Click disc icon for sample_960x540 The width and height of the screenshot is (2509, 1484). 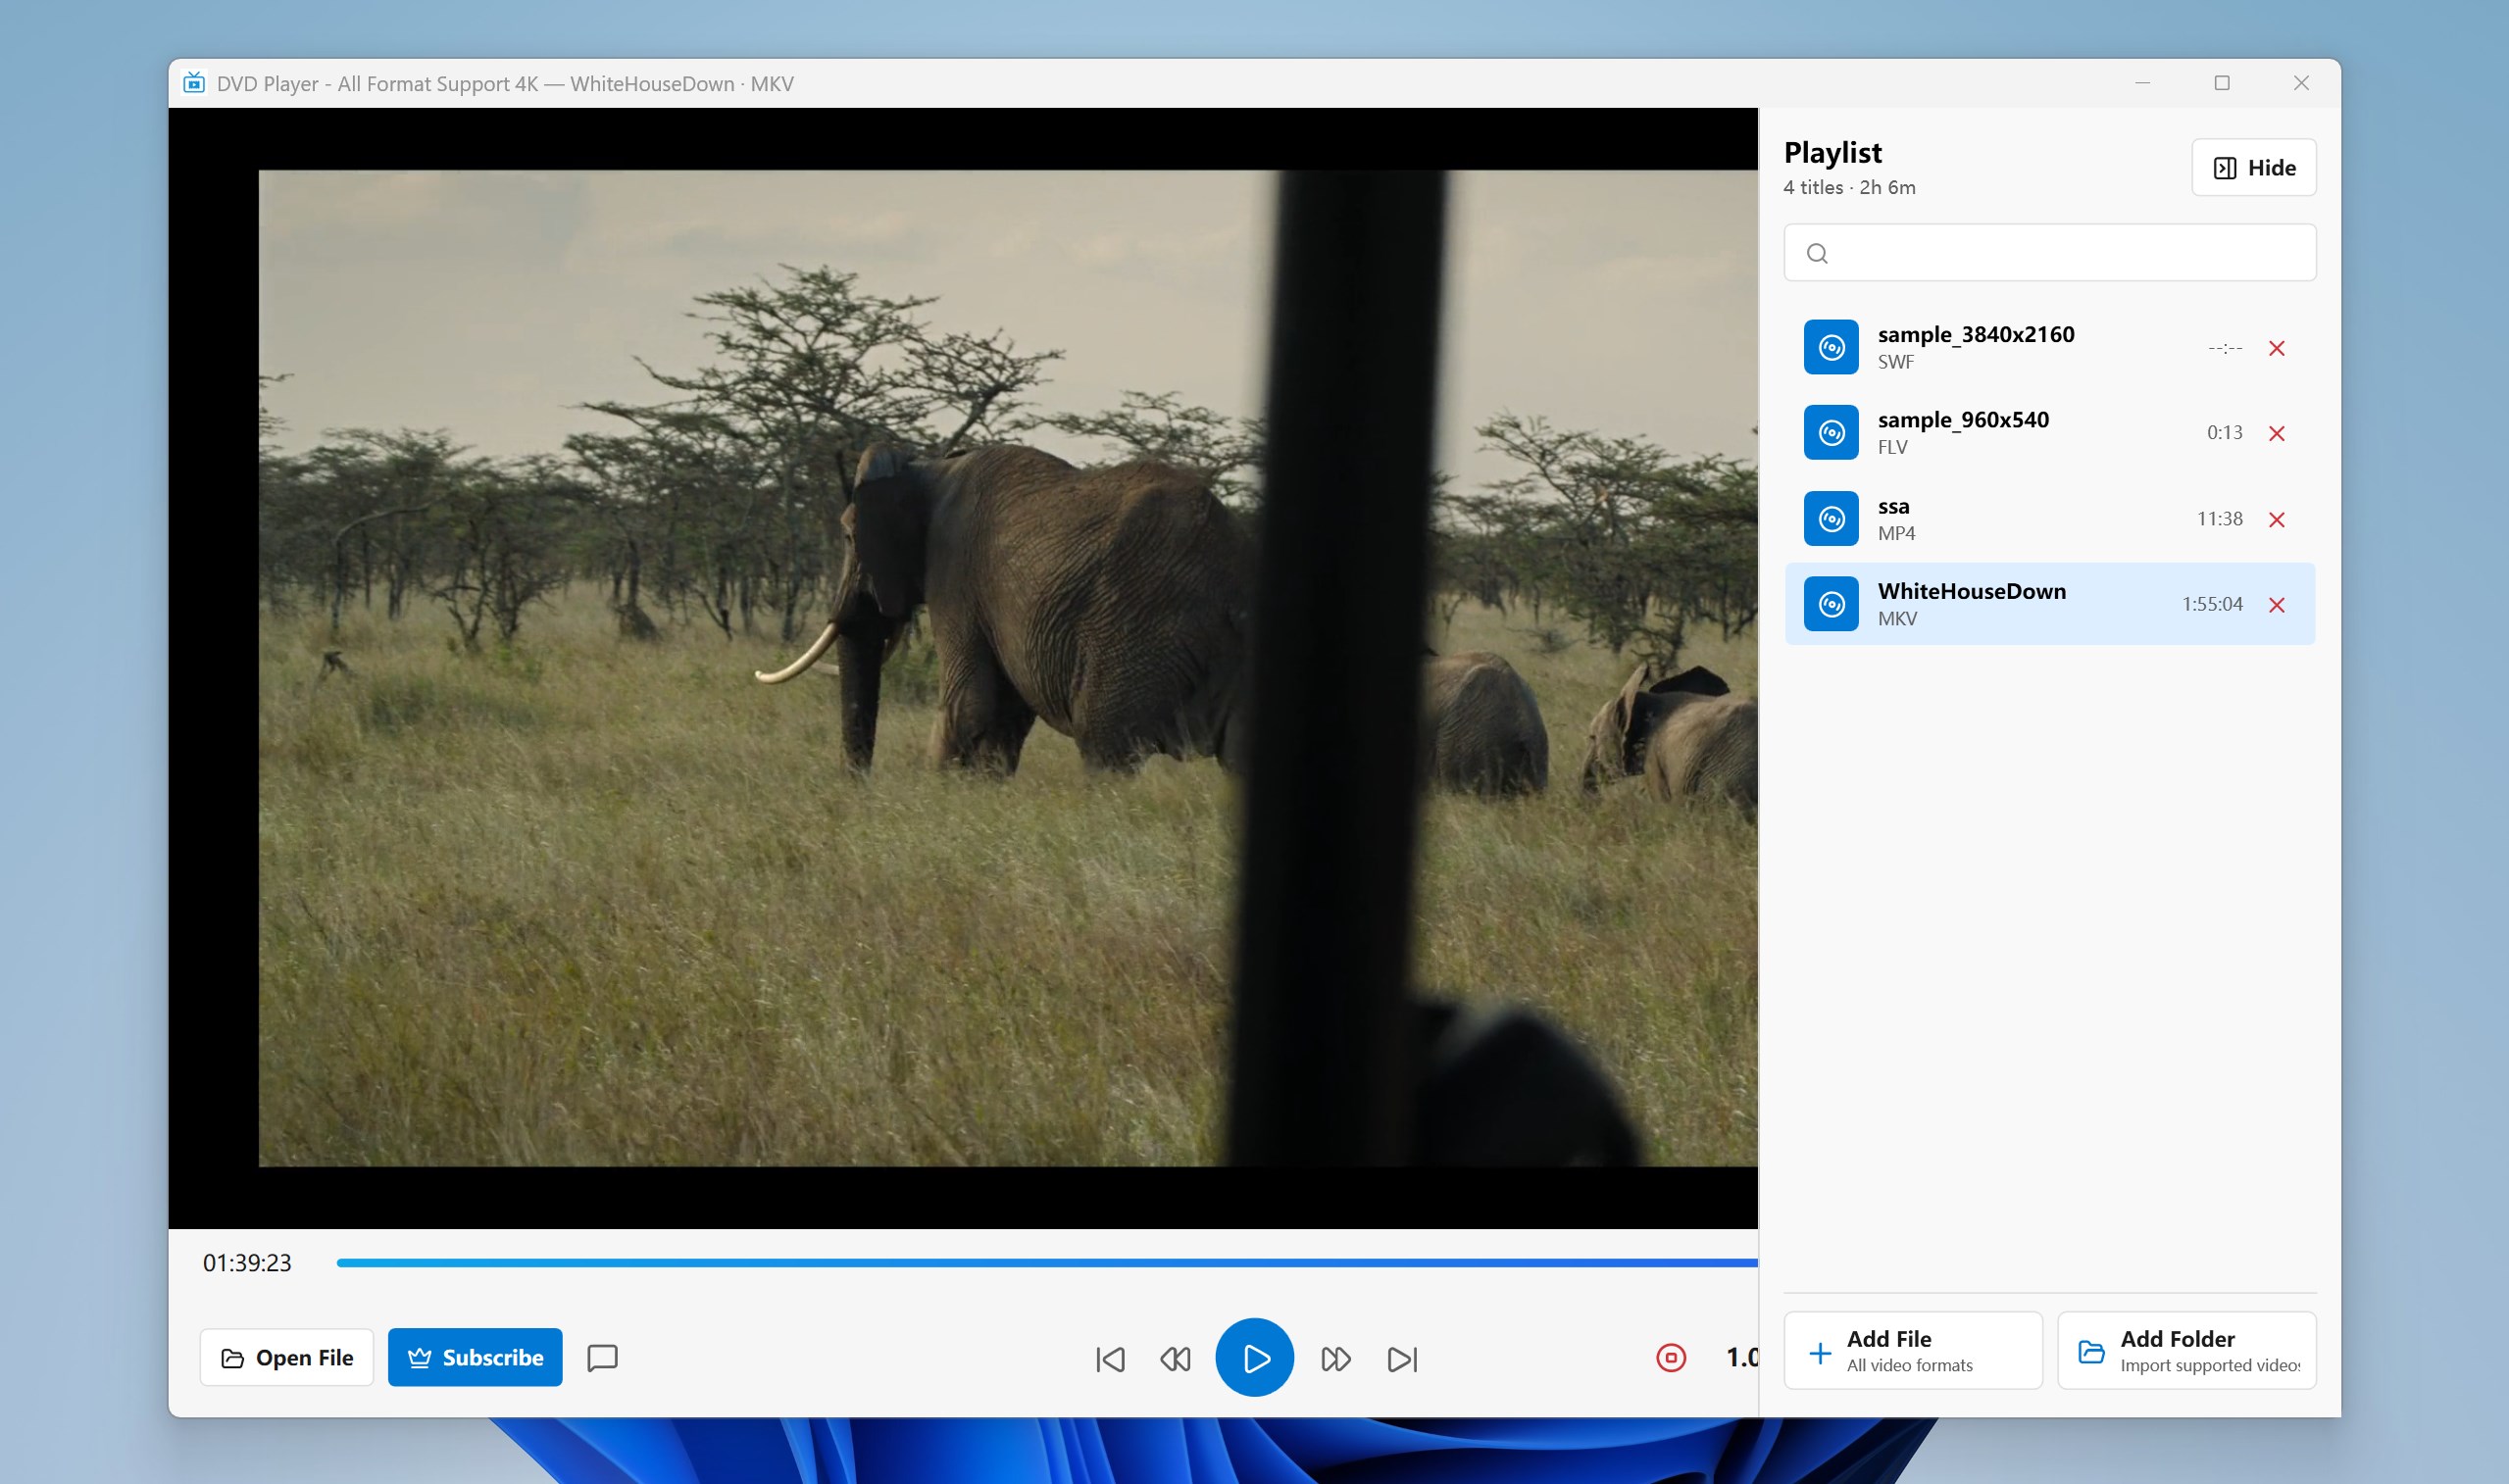pos(1831,432)
